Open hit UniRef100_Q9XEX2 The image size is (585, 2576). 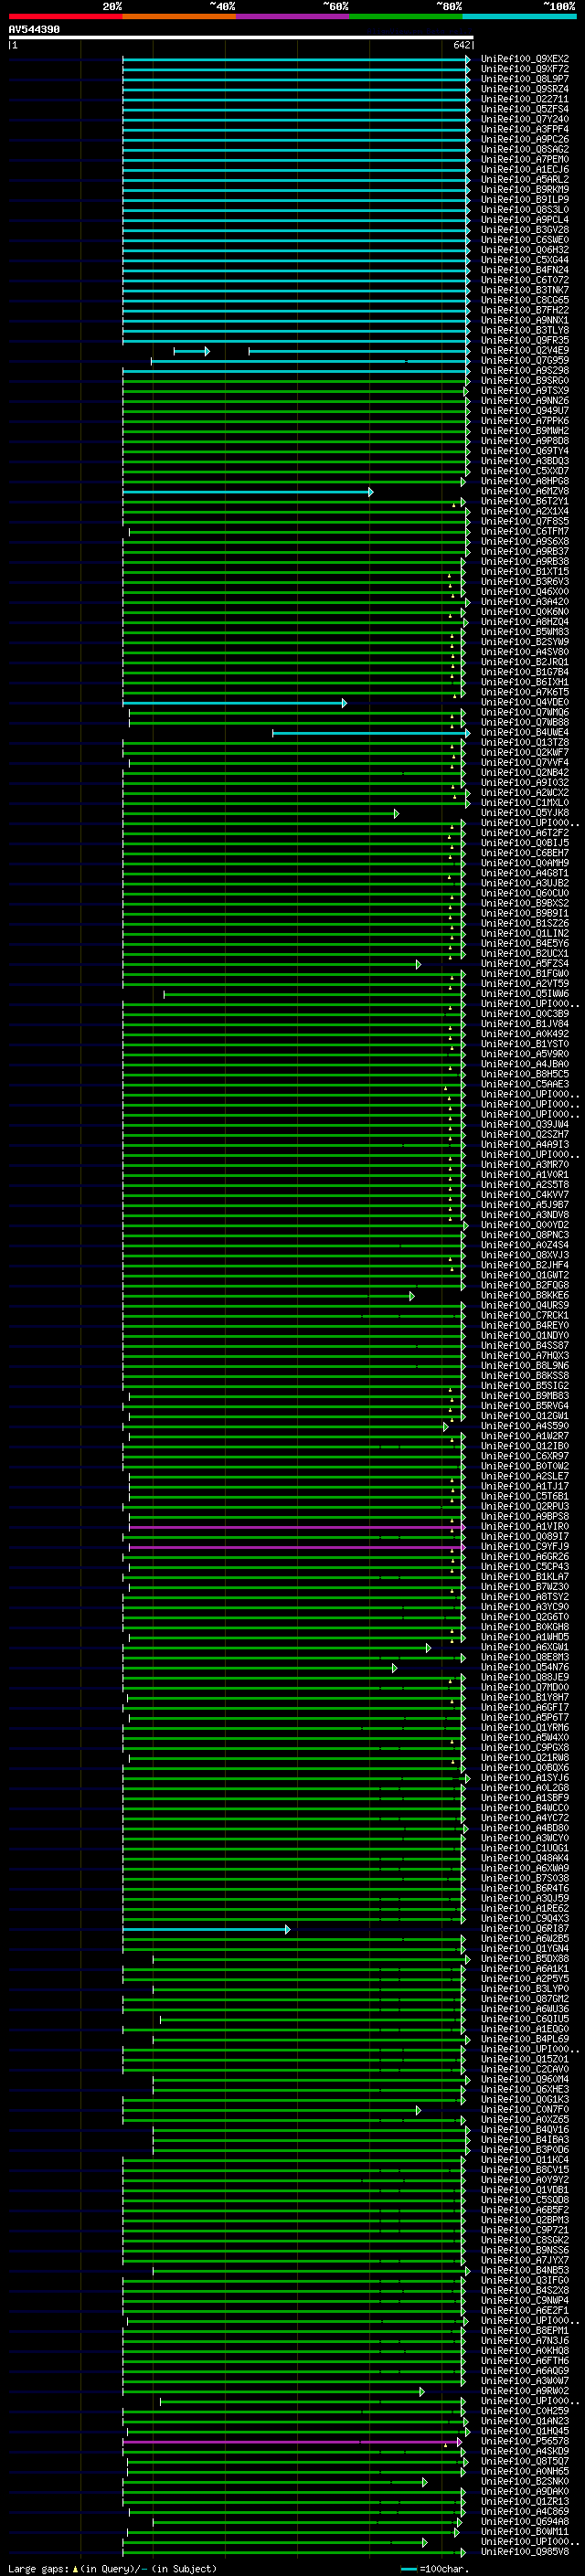pos(525,59)
